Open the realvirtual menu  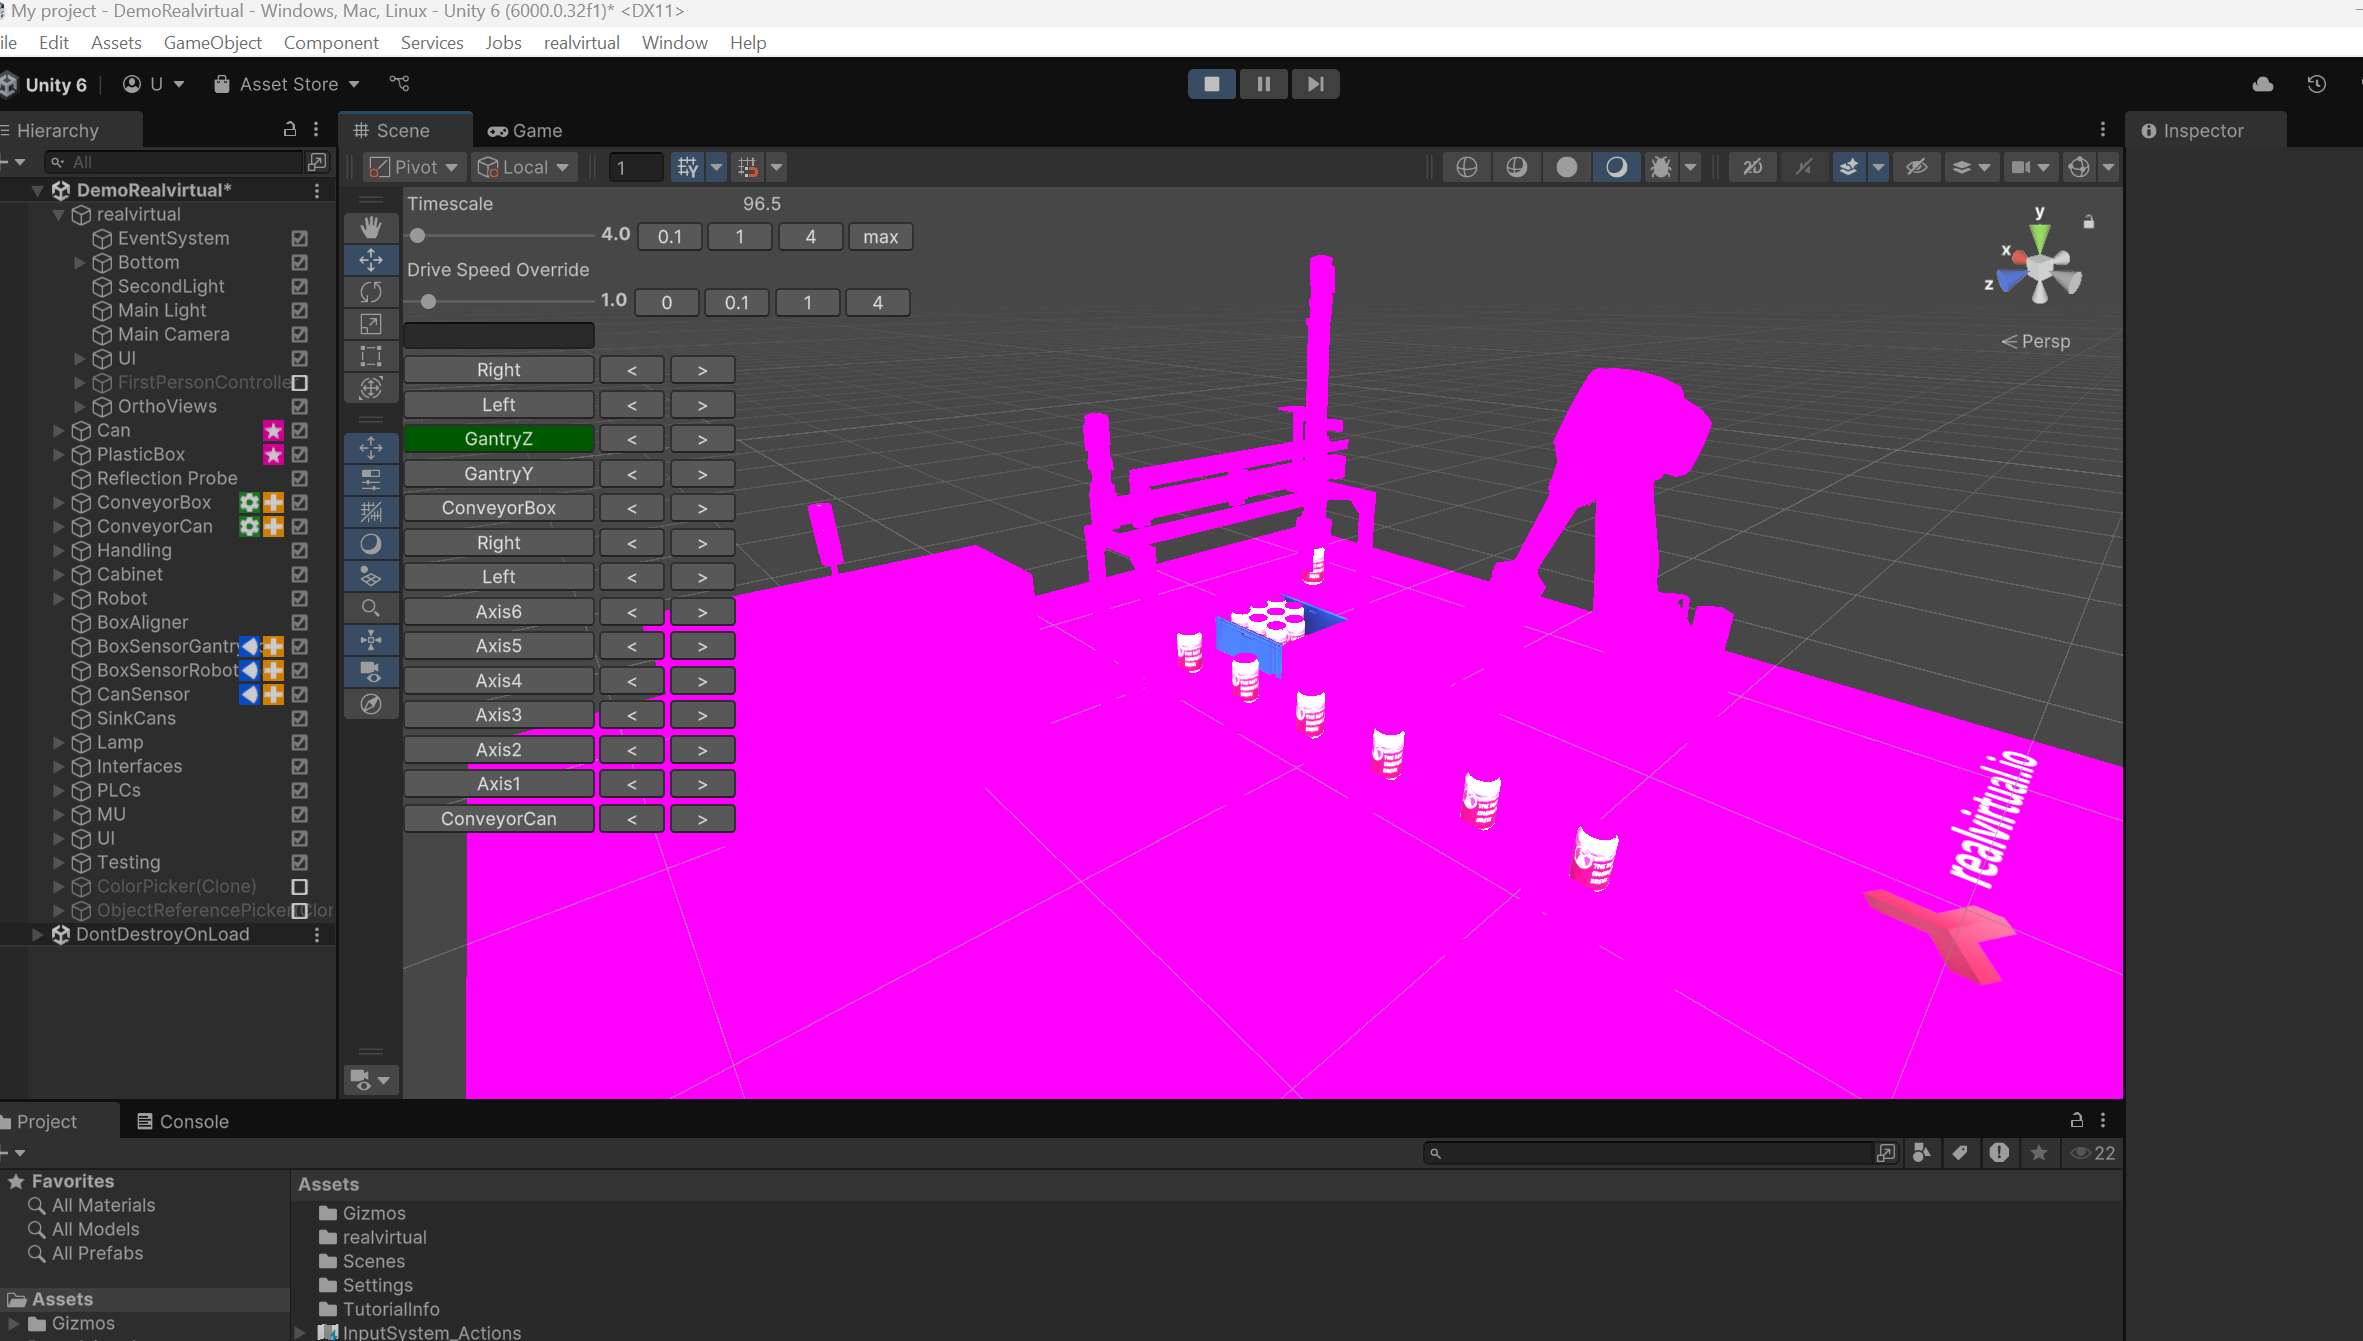[581, 42]
